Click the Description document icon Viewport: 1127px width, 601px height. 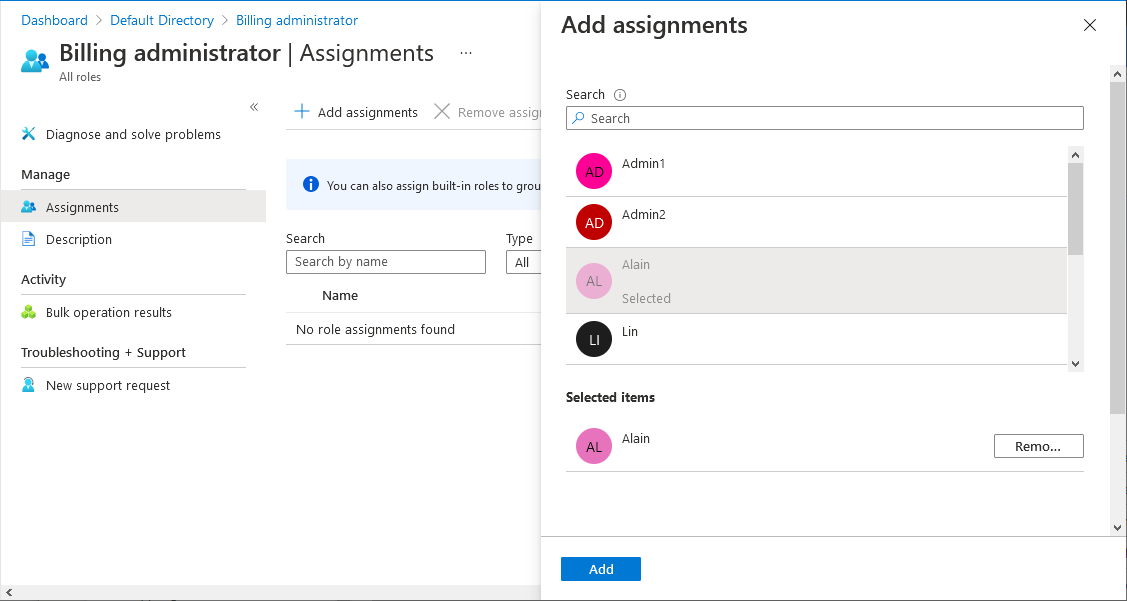point(29,239)
